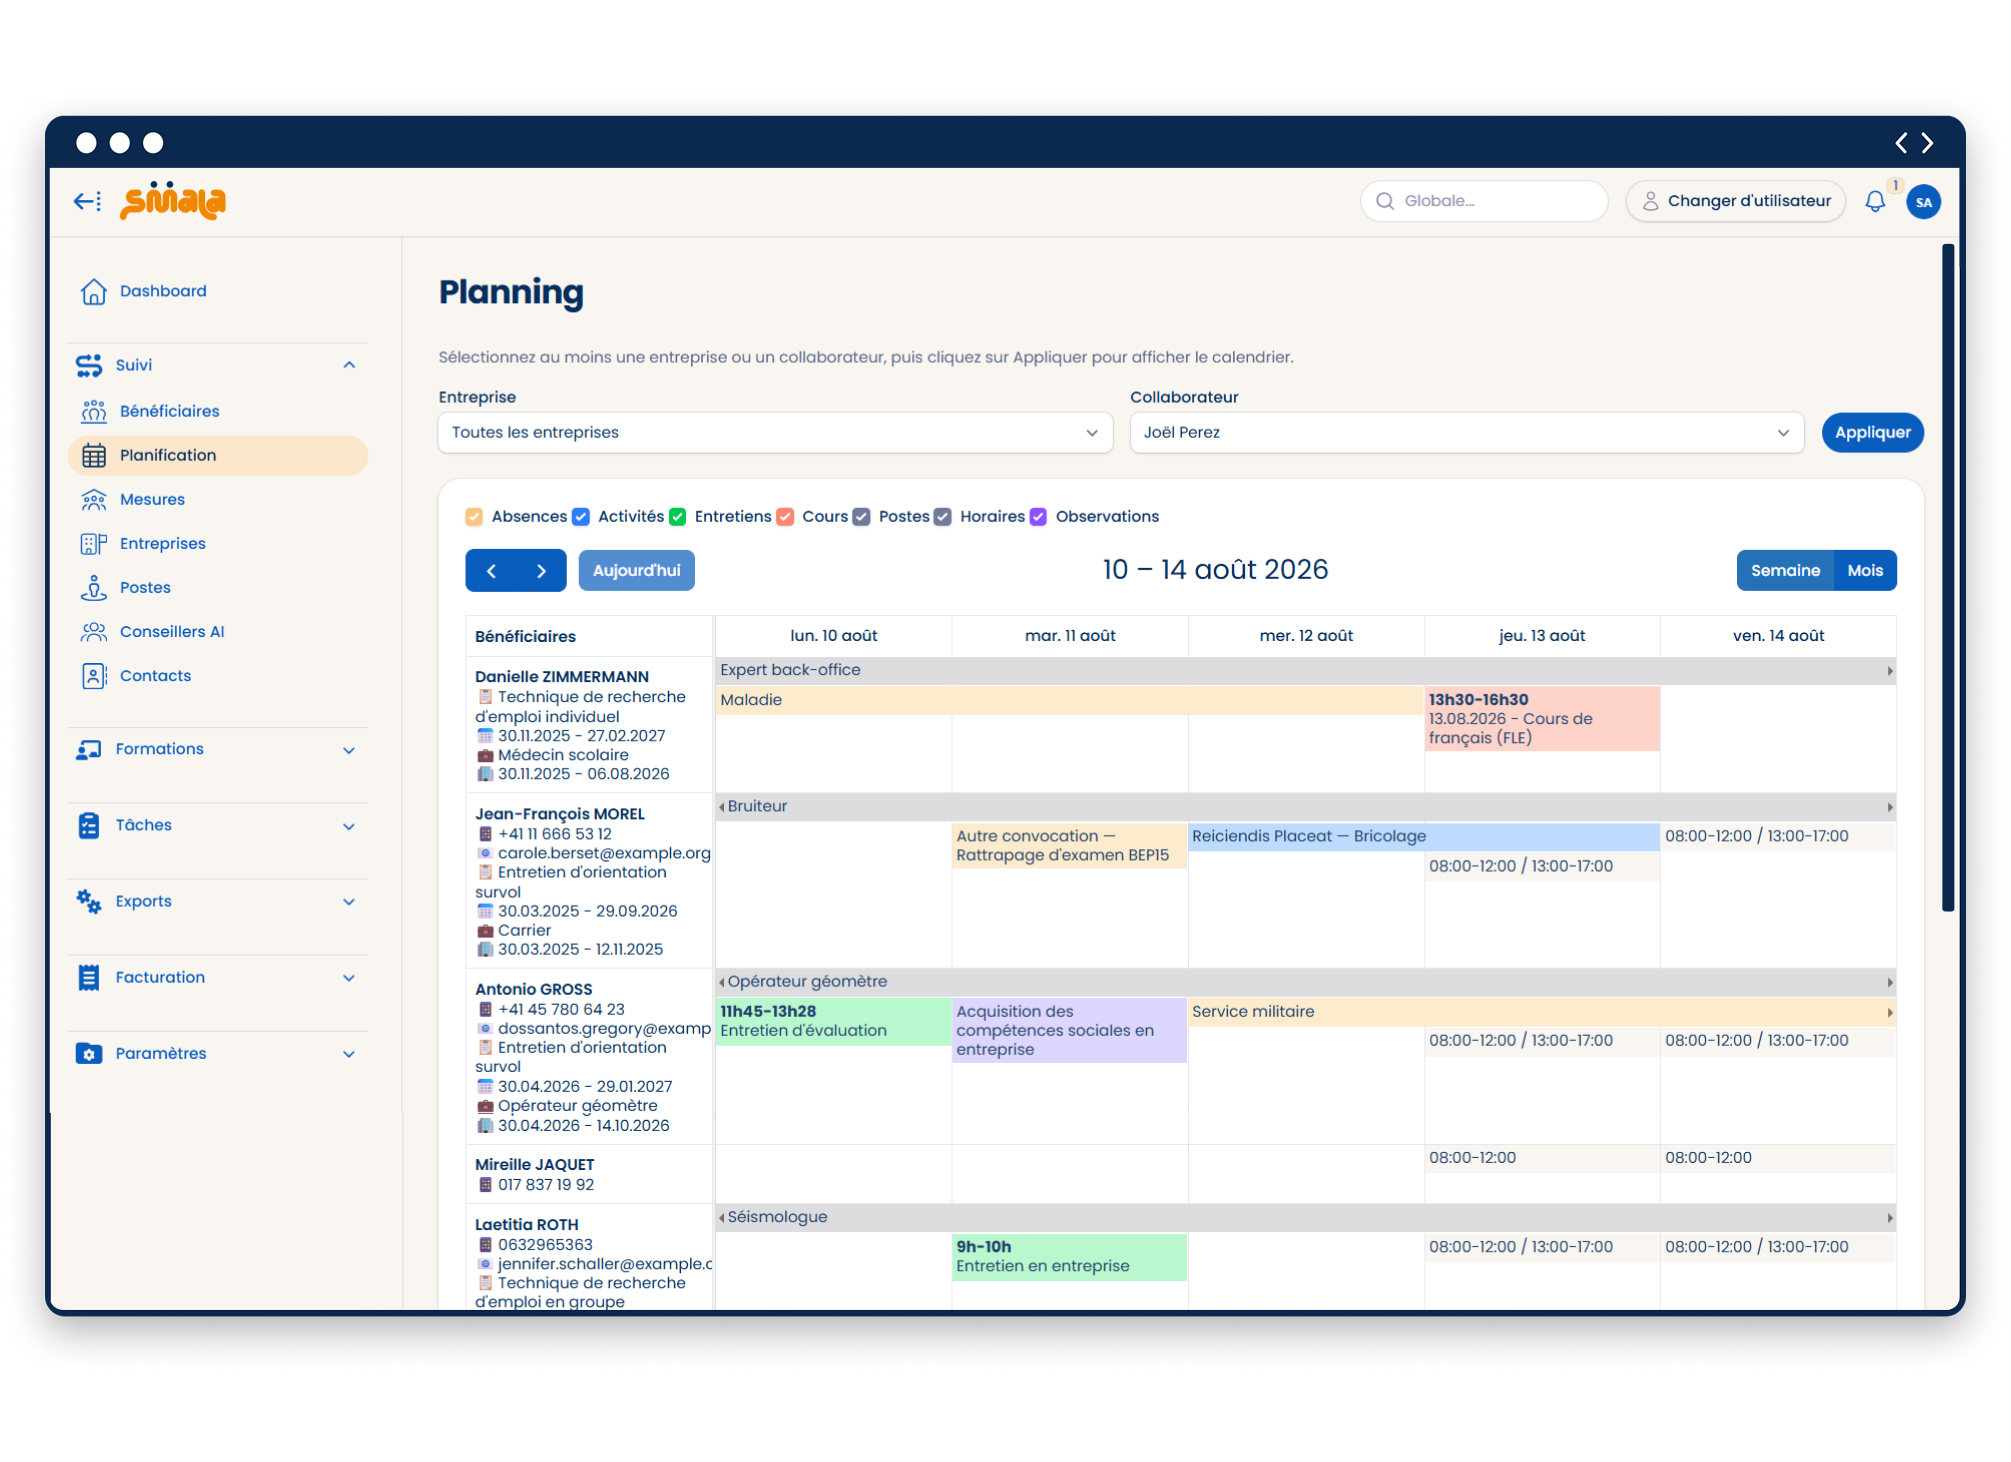2011x1462 pixels.
Task: Open the Dashboard menu item
Action: 218,291
